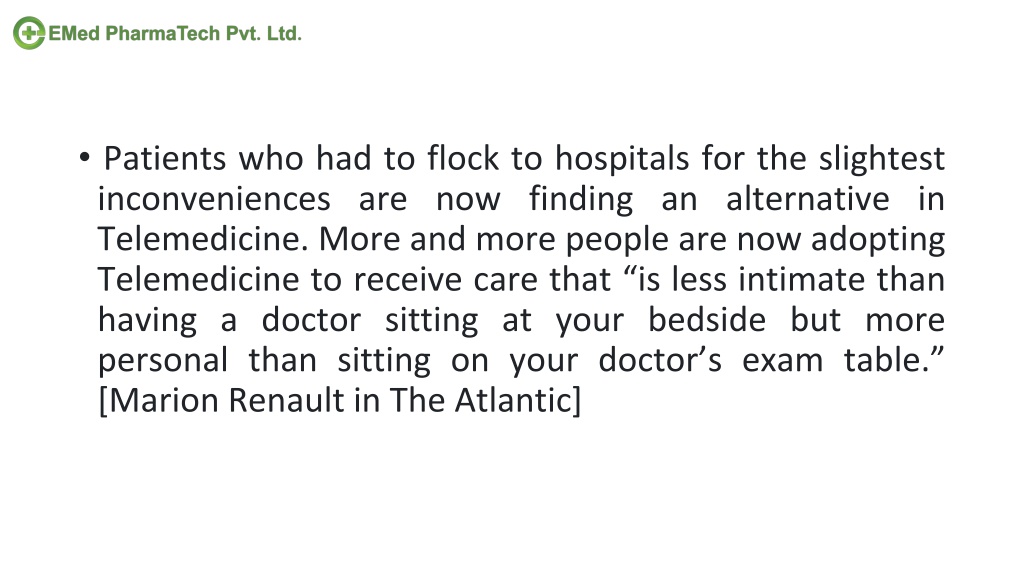Click the word adopting
The height and width of the screenshot is (576, 1024).
tap(878, 240)
